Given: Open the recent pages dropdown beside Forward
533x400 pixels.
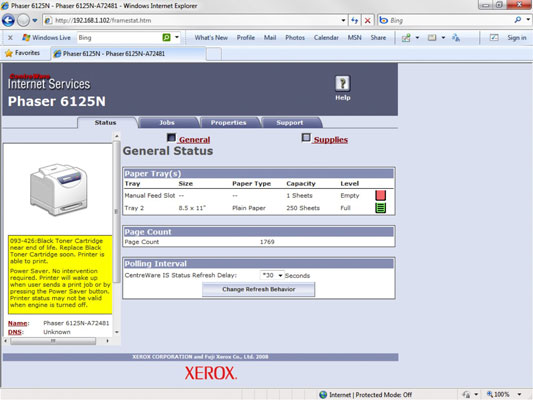Looking at the screenshot, I should point(35,21).
